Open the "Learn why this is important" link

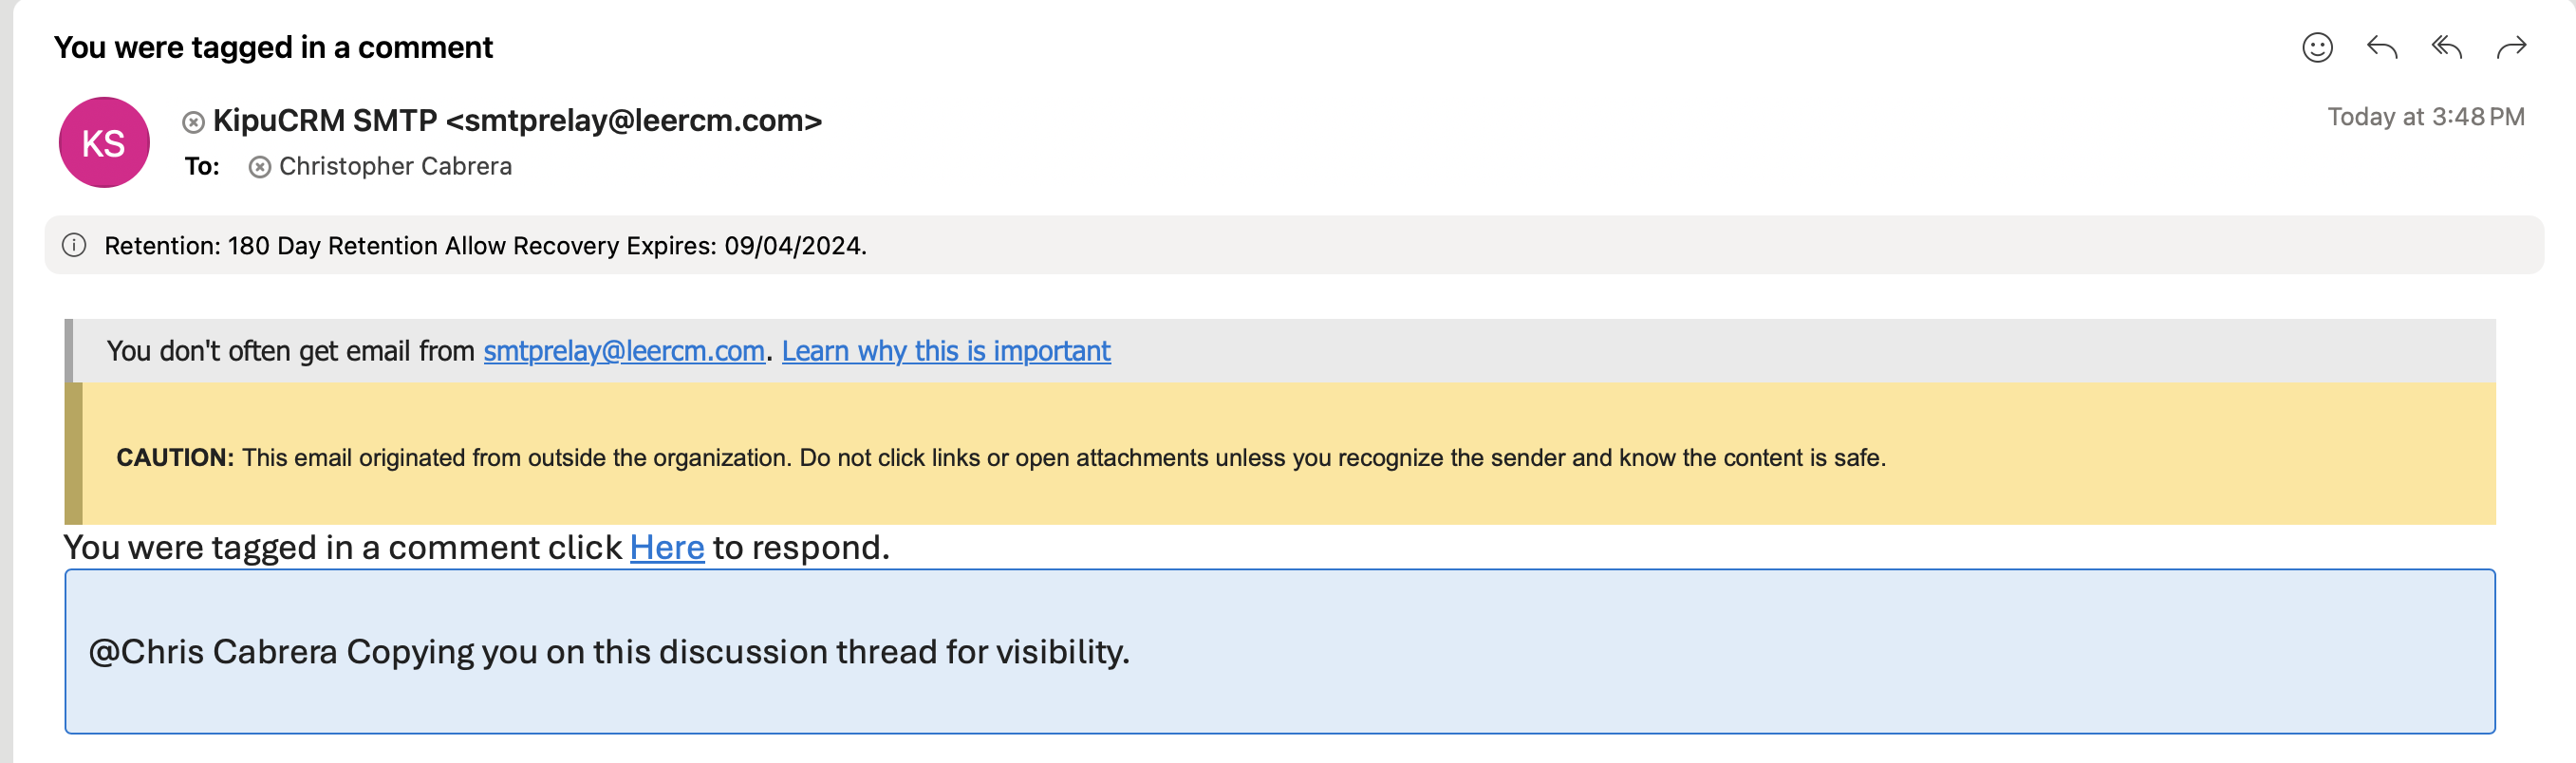[x=945, y=351]
